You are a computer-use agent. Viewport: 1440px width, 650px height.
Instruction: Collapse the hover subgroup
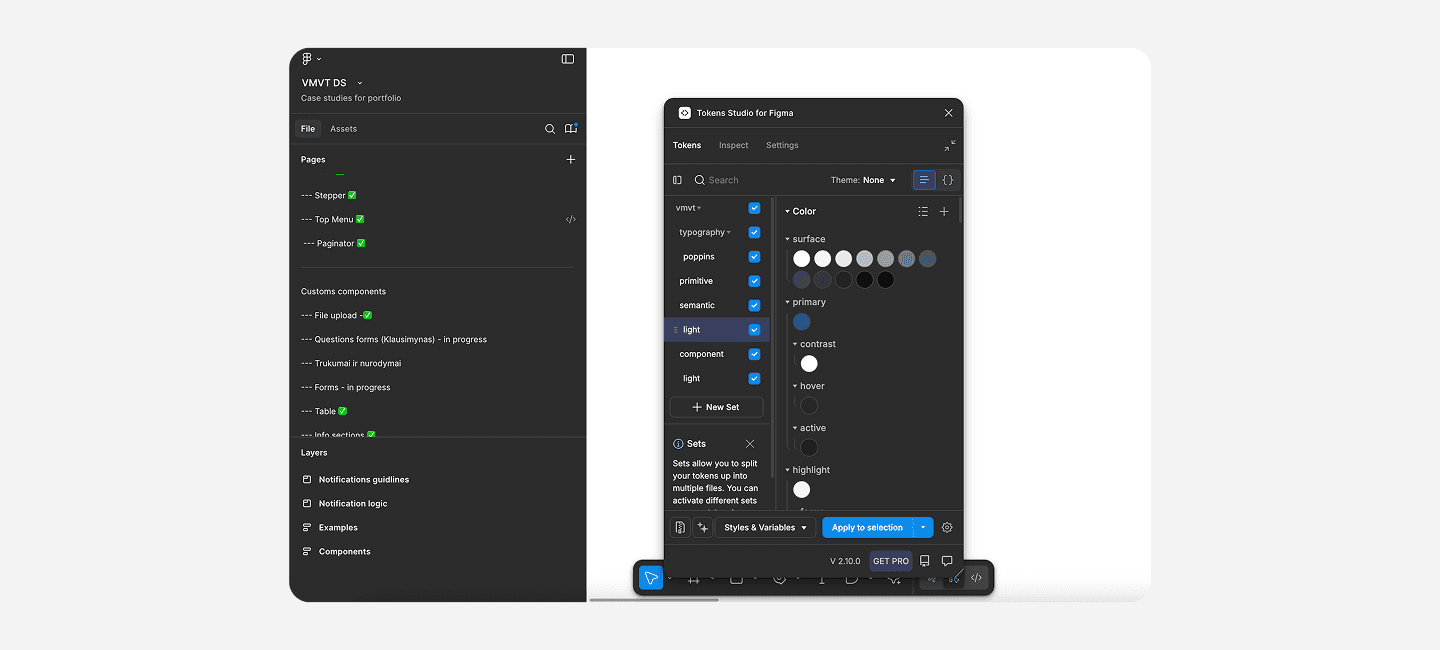click(x=795, y=386)
